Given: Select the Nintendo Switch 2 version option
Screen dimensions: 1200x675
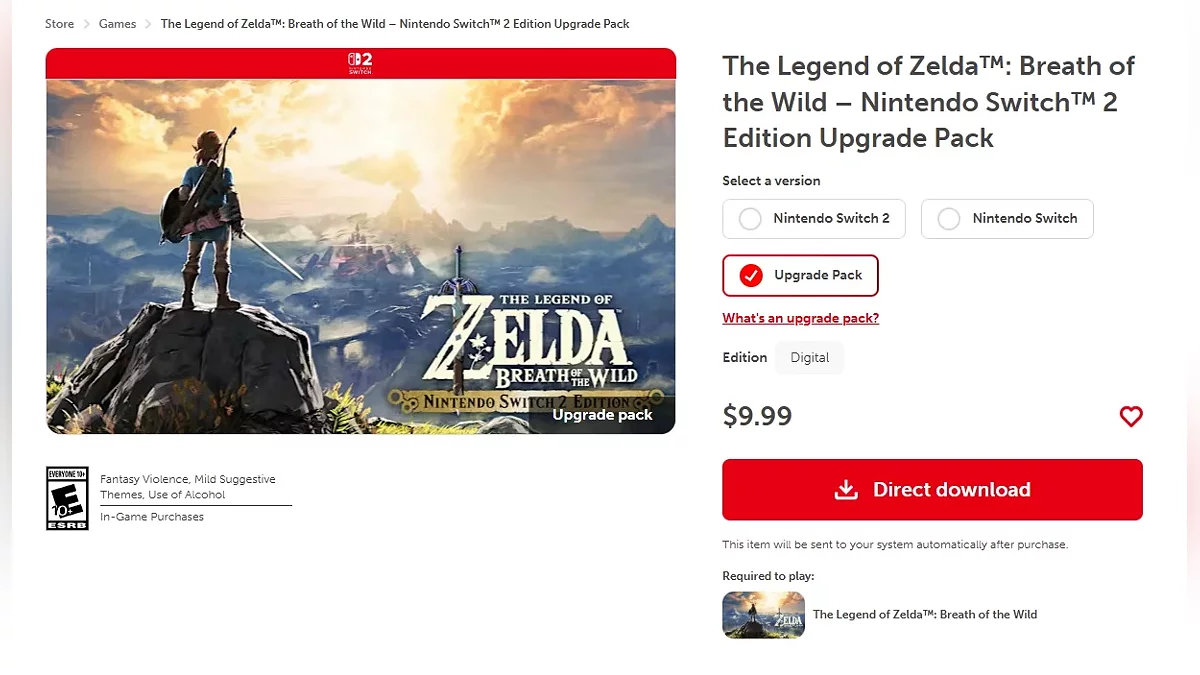Looking at the screenshot, I should coord(813,218).
